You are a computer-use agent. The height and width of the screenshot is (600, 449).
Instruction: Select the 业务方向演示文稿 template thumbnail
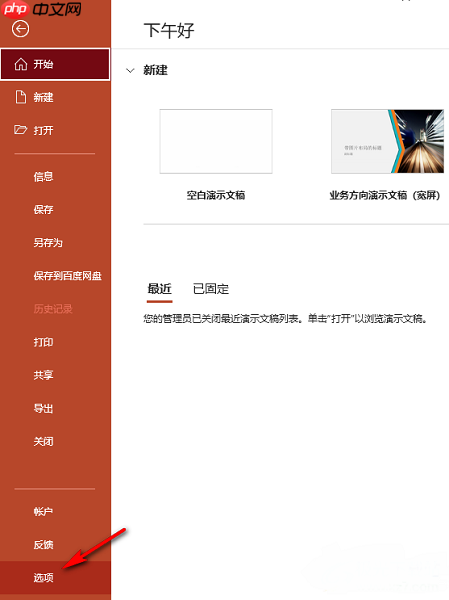click(x=387, y=141)
